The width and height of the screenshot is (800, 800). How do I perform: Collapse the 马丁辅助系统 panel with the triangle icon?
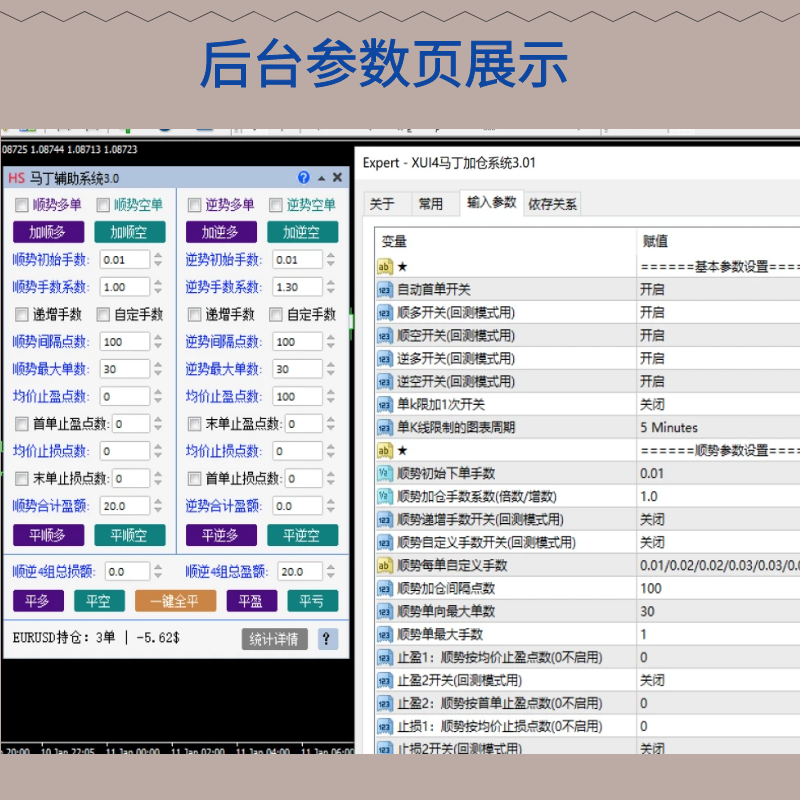pyautogui.click(x=321, y=178)
